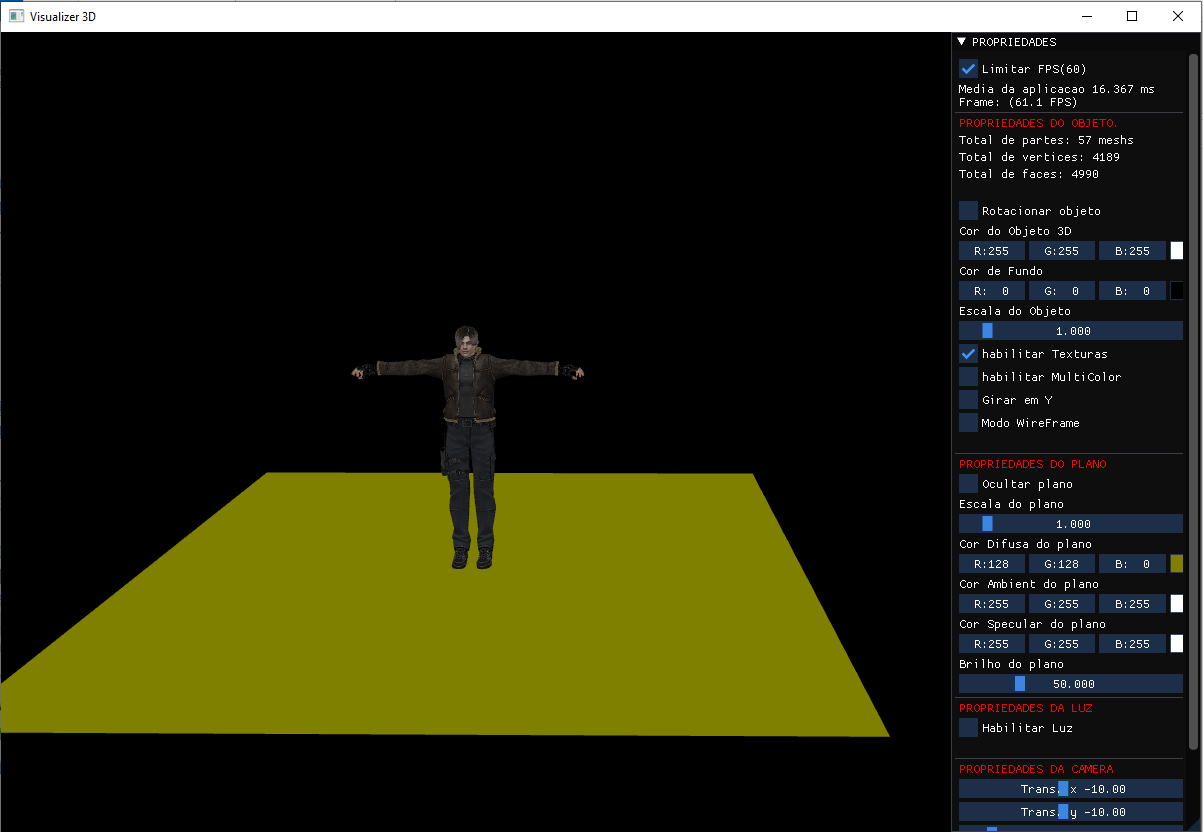Click the Visualizer 3D title bar icon

(14, 15)
